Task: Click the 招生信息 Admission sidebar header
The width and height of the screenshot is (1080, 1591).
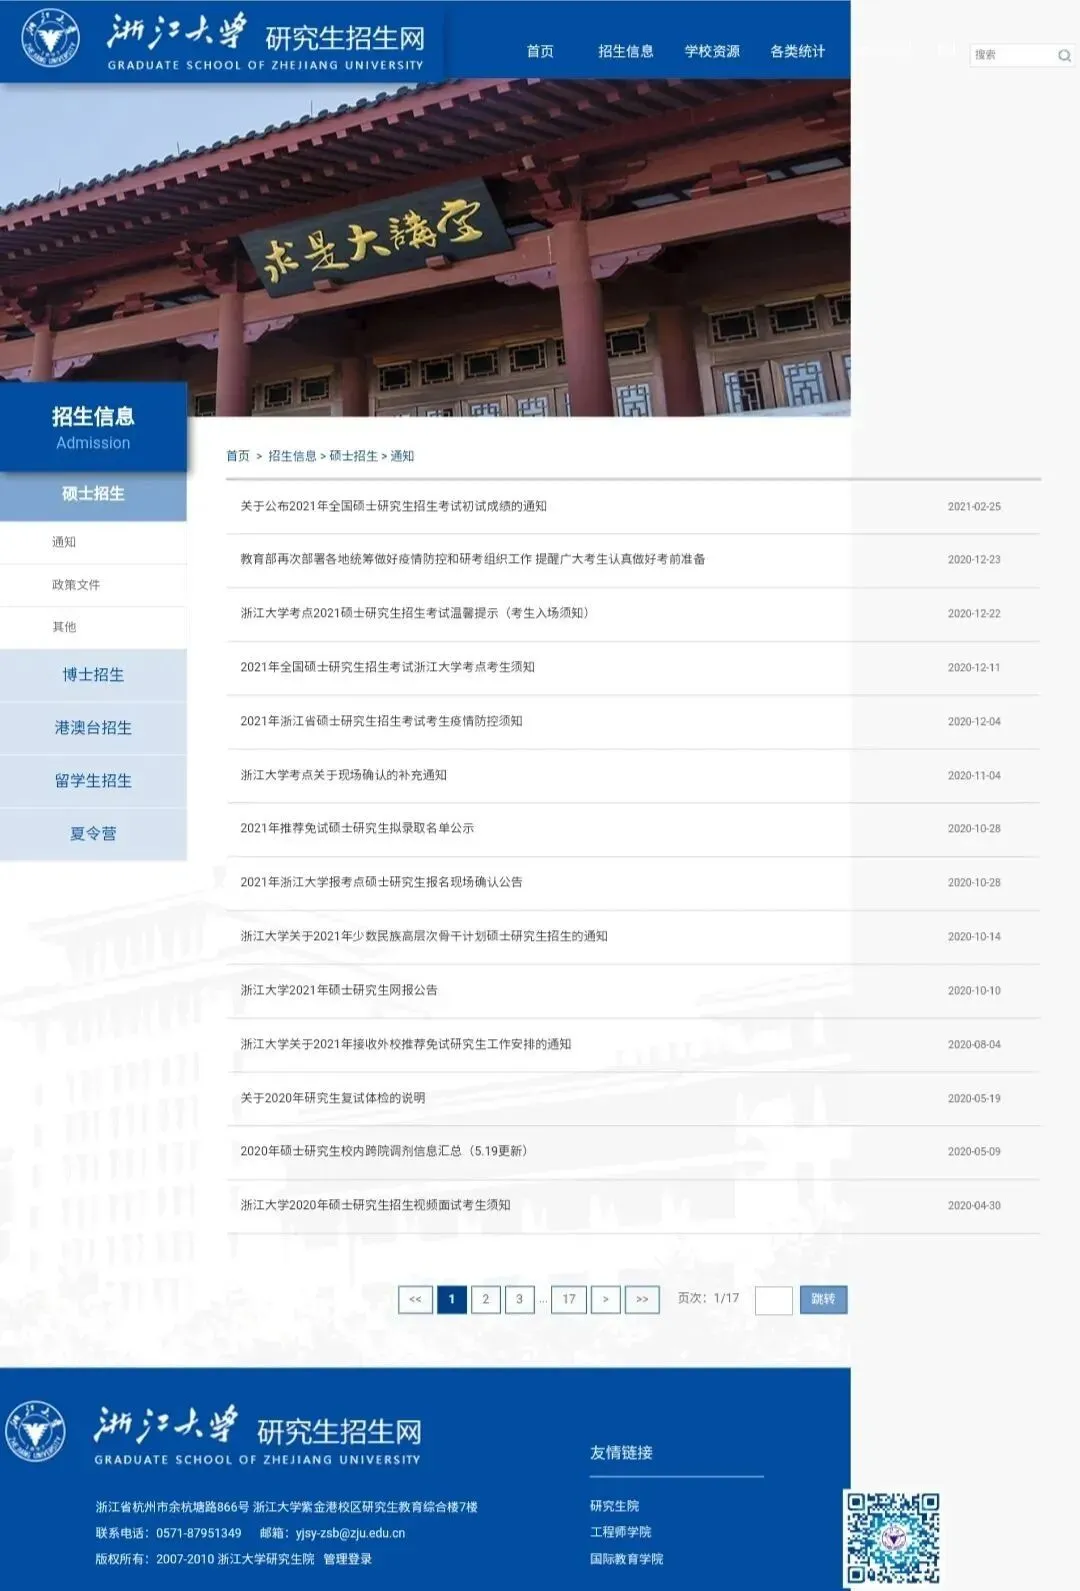Action: click(93, 427)
